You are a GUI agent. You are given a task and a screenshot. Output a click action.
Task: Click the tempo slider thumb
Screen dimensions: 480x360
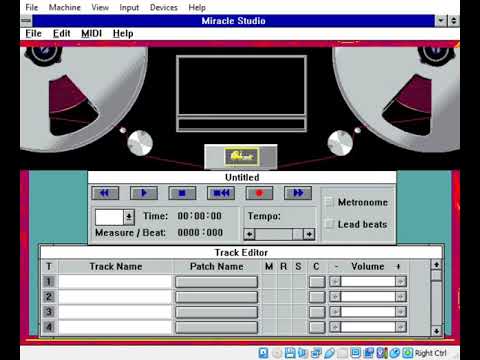297,234
